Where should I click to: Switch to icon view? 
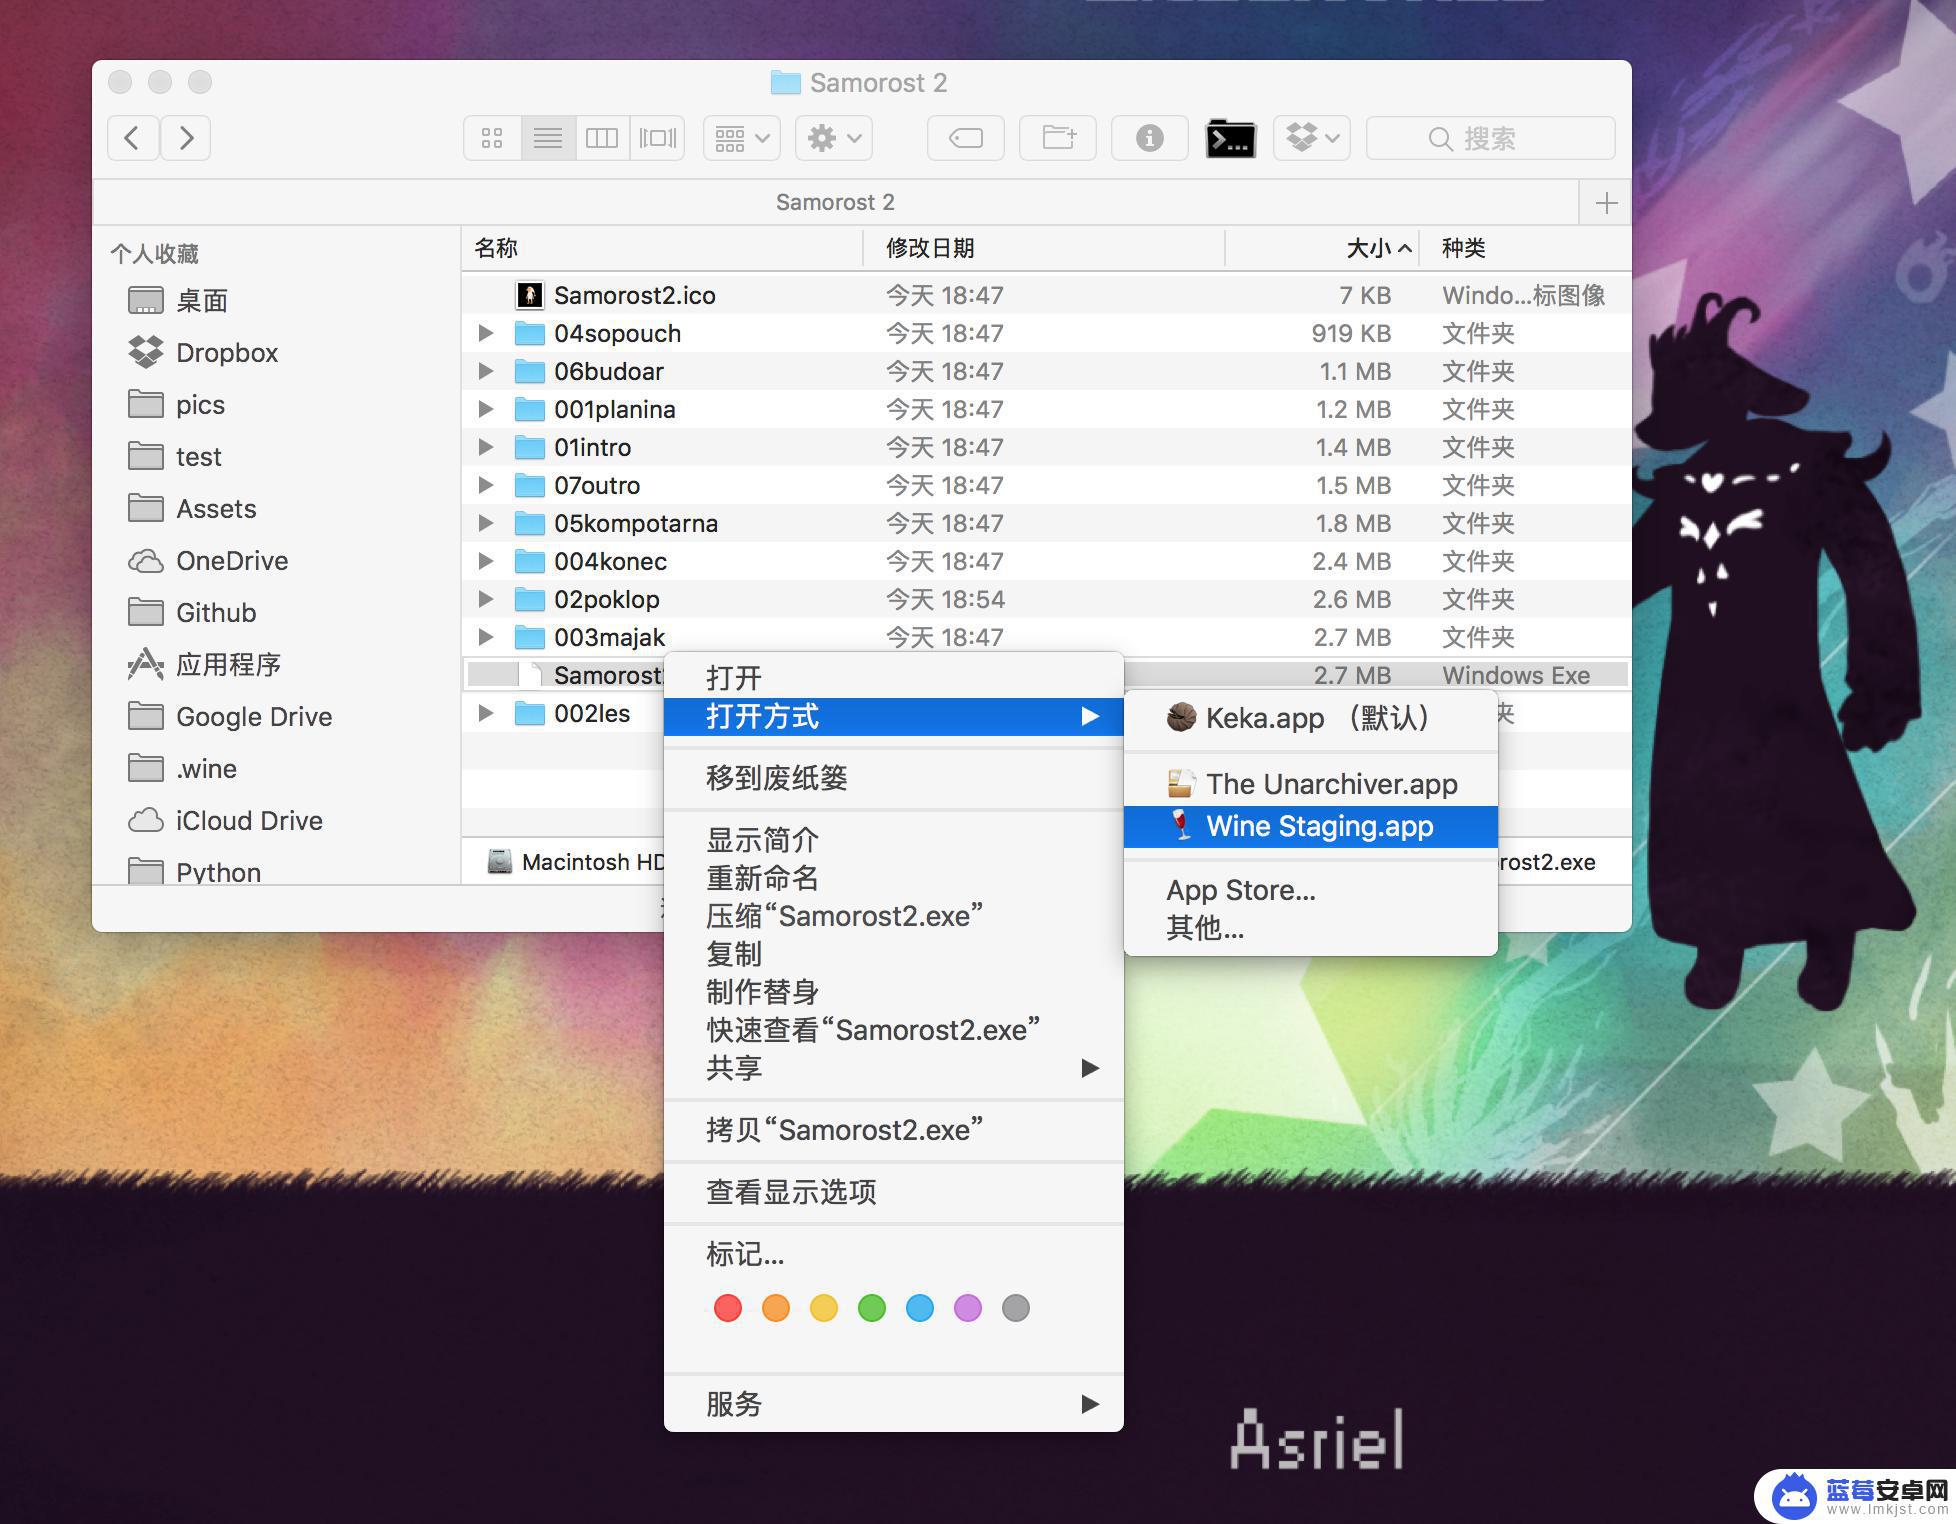pos(492,138)
